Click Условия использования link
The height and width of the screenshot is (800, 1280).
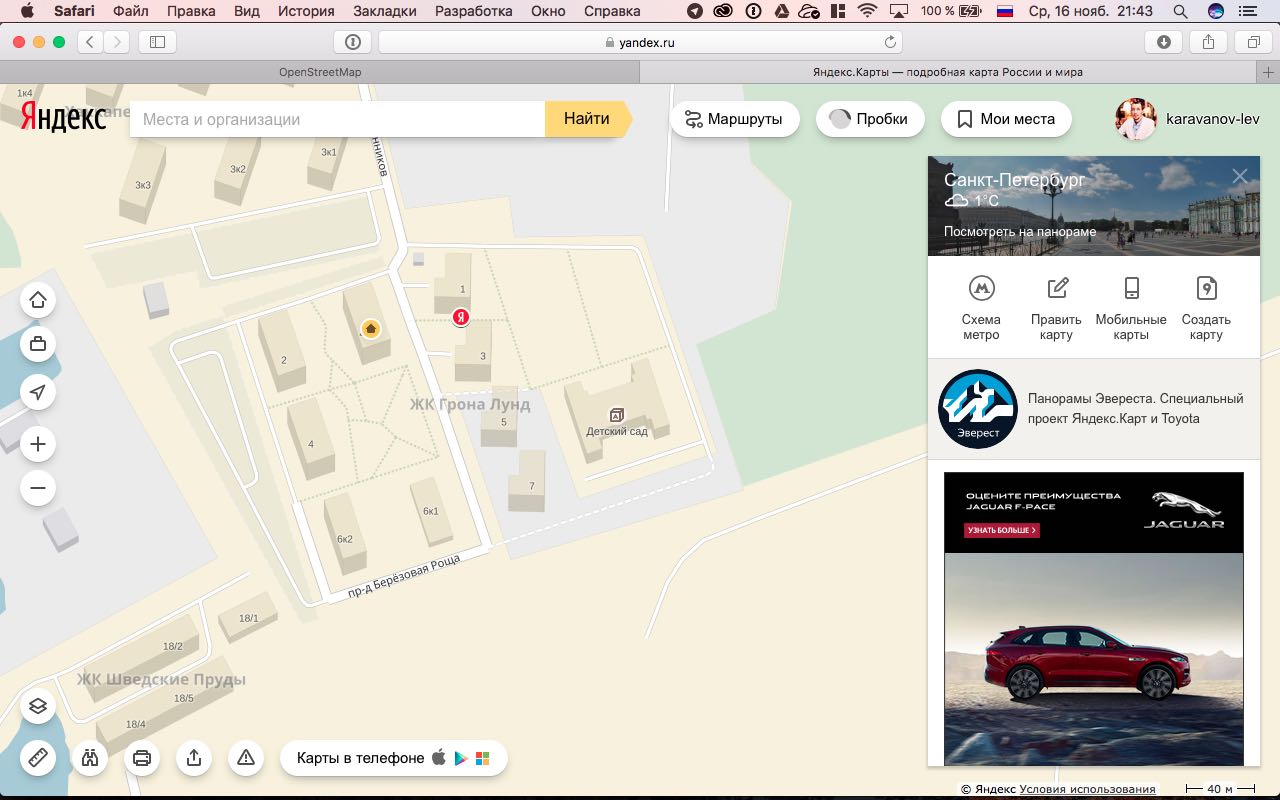tap(1087, 789)
